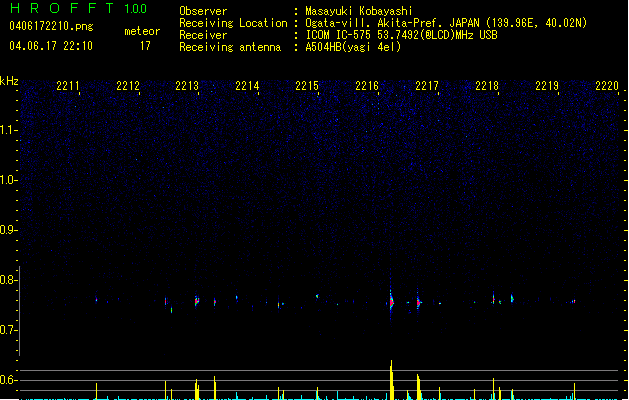The width and height of the screenshot is (629, 400).
Task: Click the timestamp 04.06.17 22:10
Action: 51,46
